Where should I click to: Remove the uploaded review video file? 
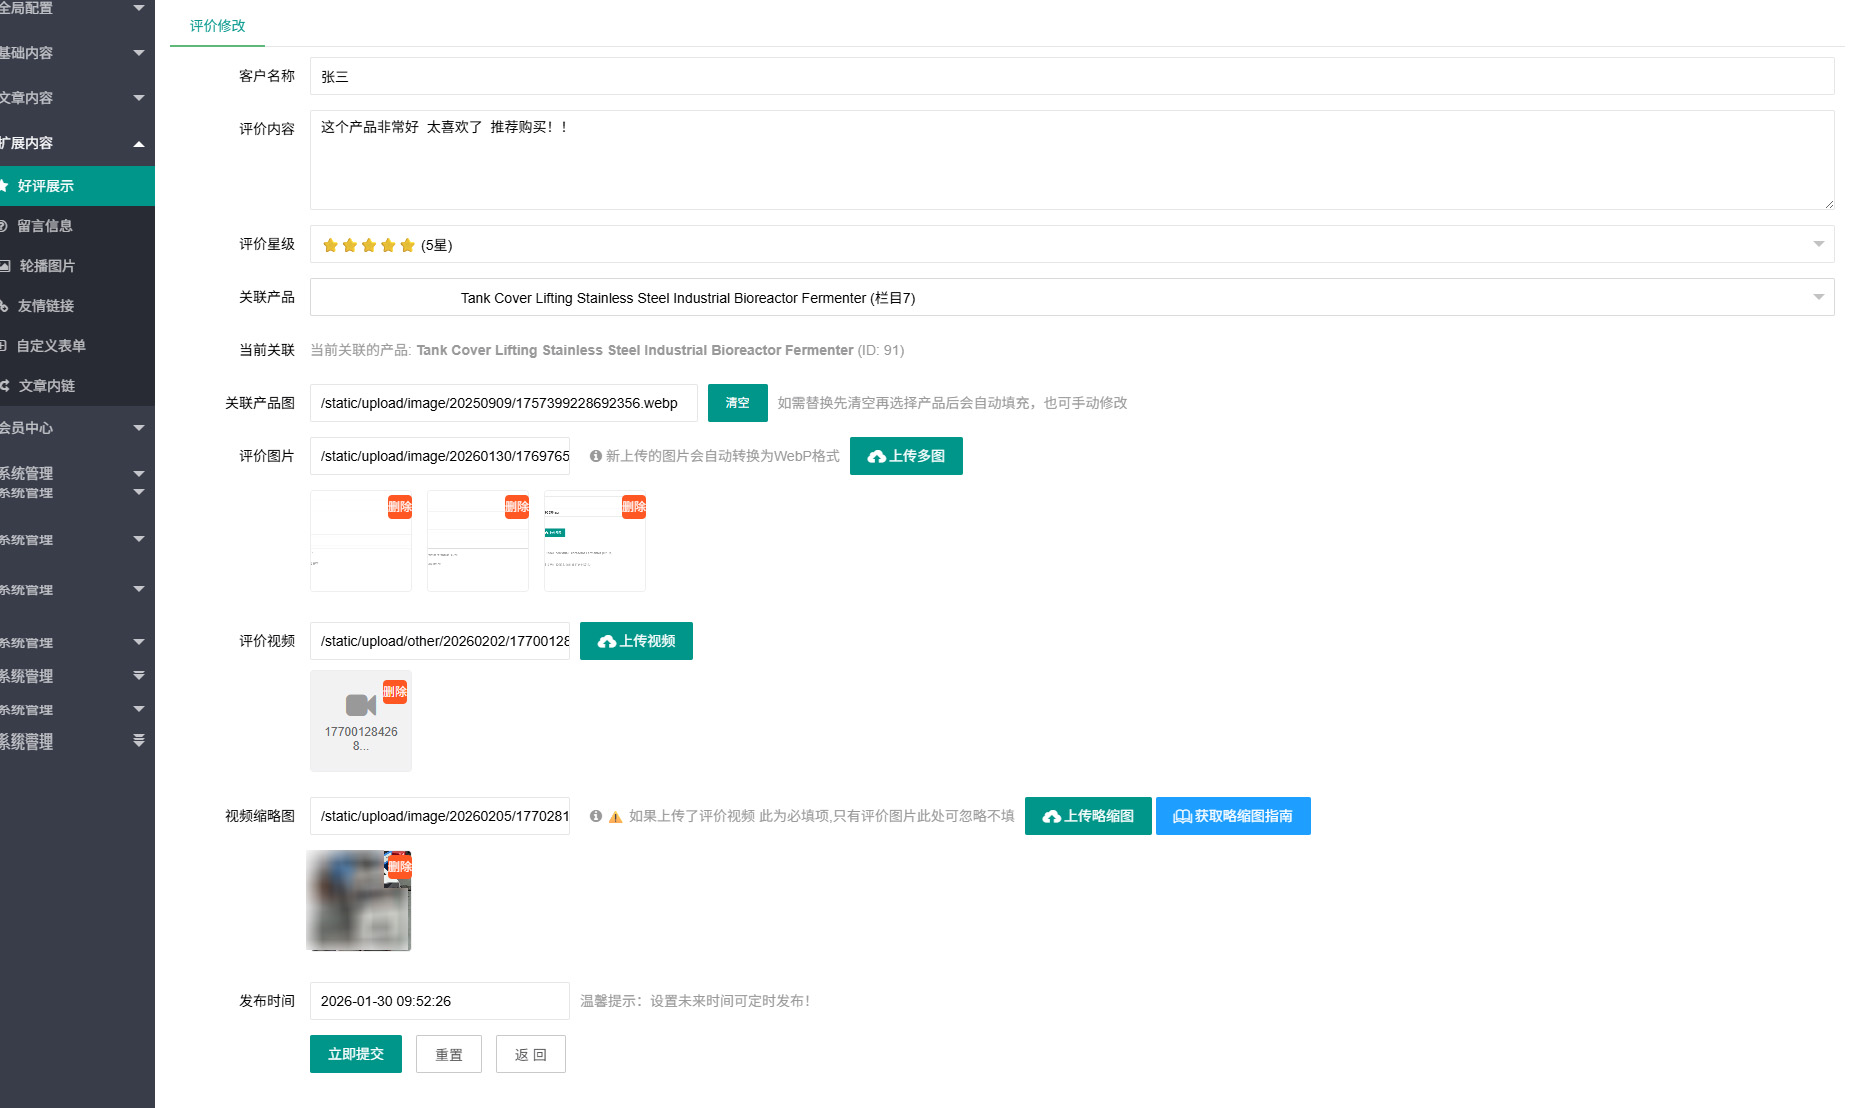tap(395, 692)
